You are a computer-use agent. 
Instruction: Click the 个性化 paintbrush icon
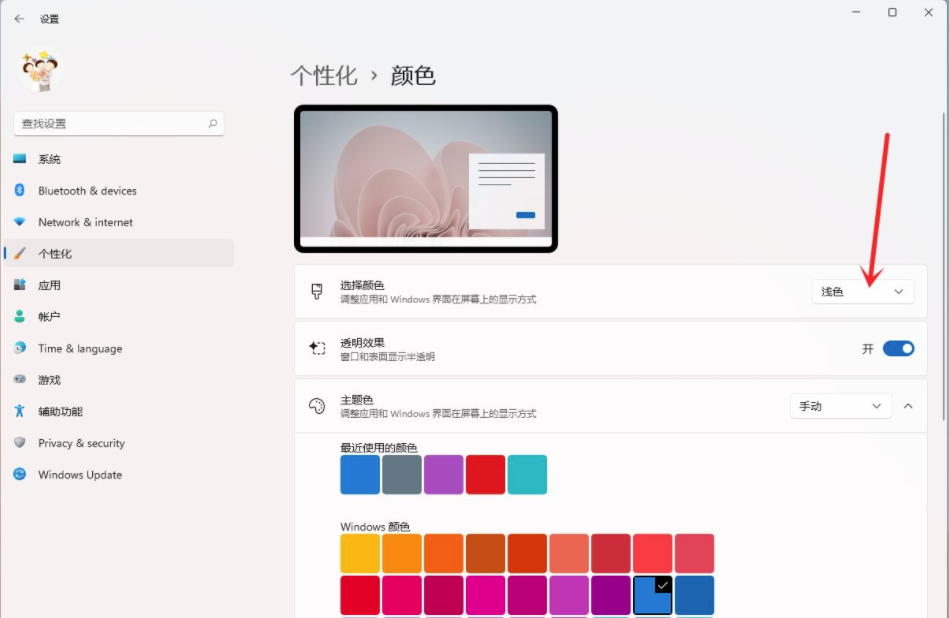pyautogui.click(x=20, y=253)
